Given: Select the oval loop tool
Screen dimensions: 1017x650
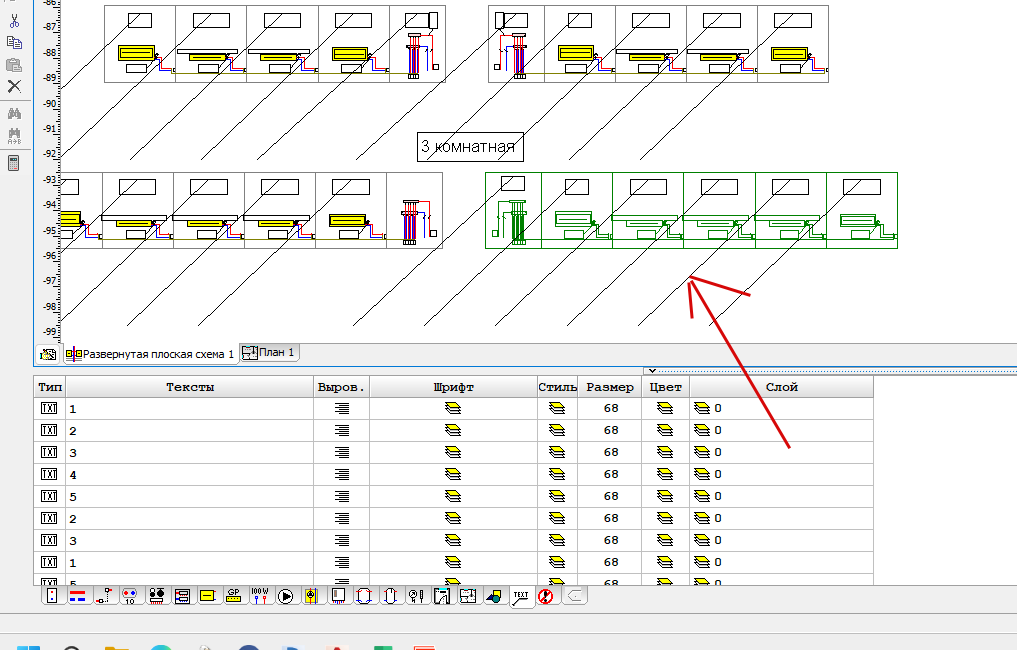Looking at the screenshot, I should pos(390,596).
